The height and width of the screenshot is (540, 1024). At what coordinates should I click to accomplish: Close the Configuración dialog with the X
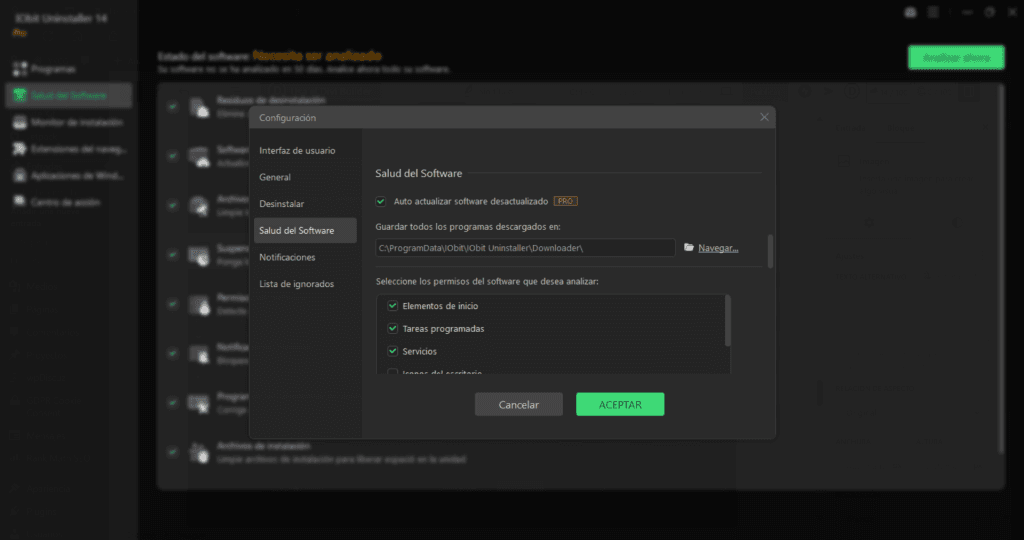pyautogui.click(x=764, y=118)
